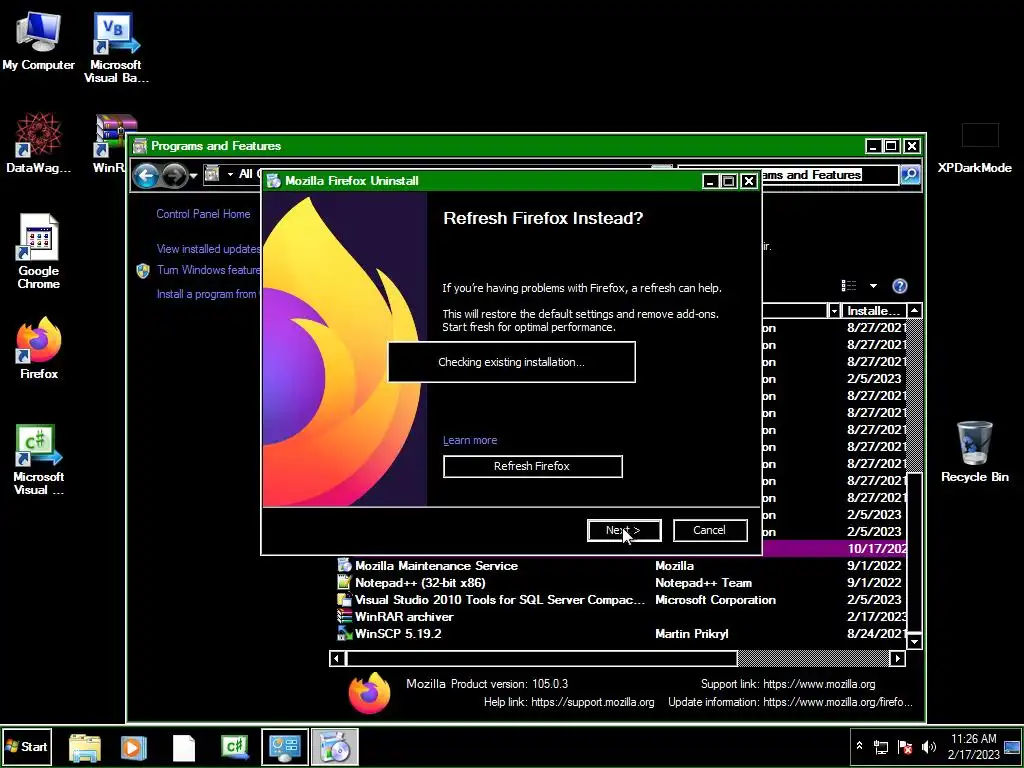Click Action Center flag tray icon
The height and width of the screenshot is (768, 1024).
tap(904, 747)
